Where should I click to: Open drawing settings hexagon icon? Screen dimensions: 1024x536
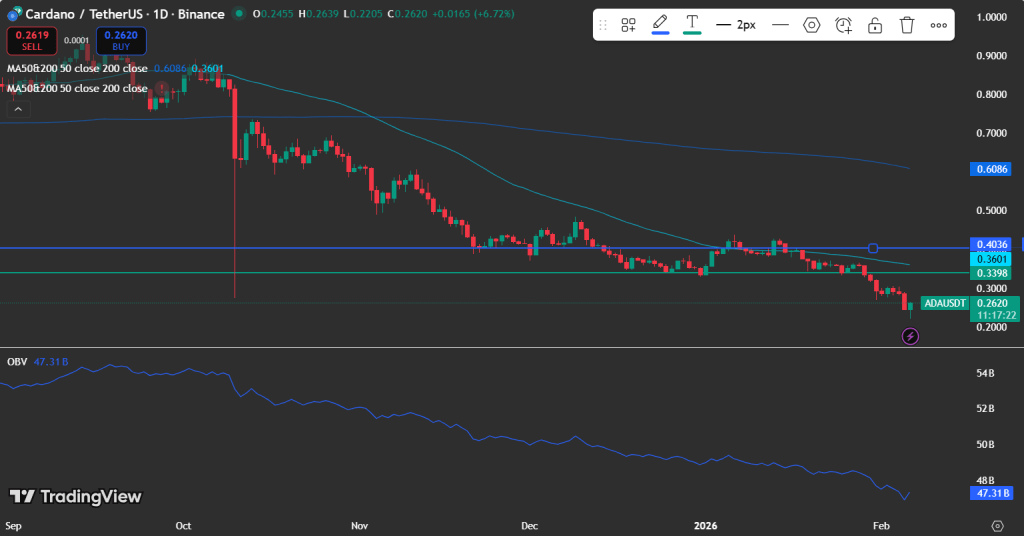pos(811,25)
